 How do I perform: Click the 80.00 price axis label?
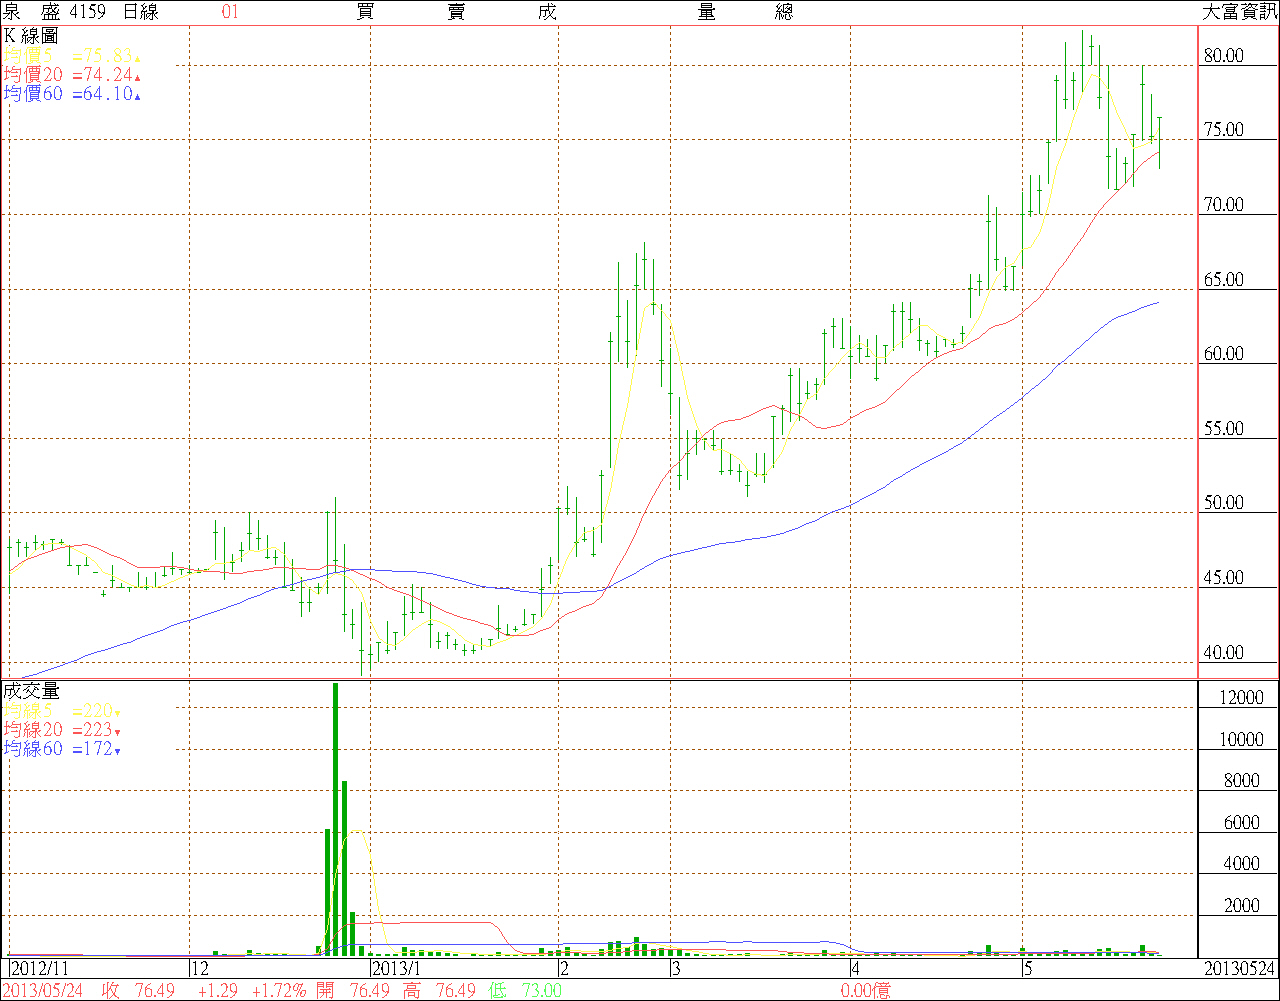tap(1223, 56)
